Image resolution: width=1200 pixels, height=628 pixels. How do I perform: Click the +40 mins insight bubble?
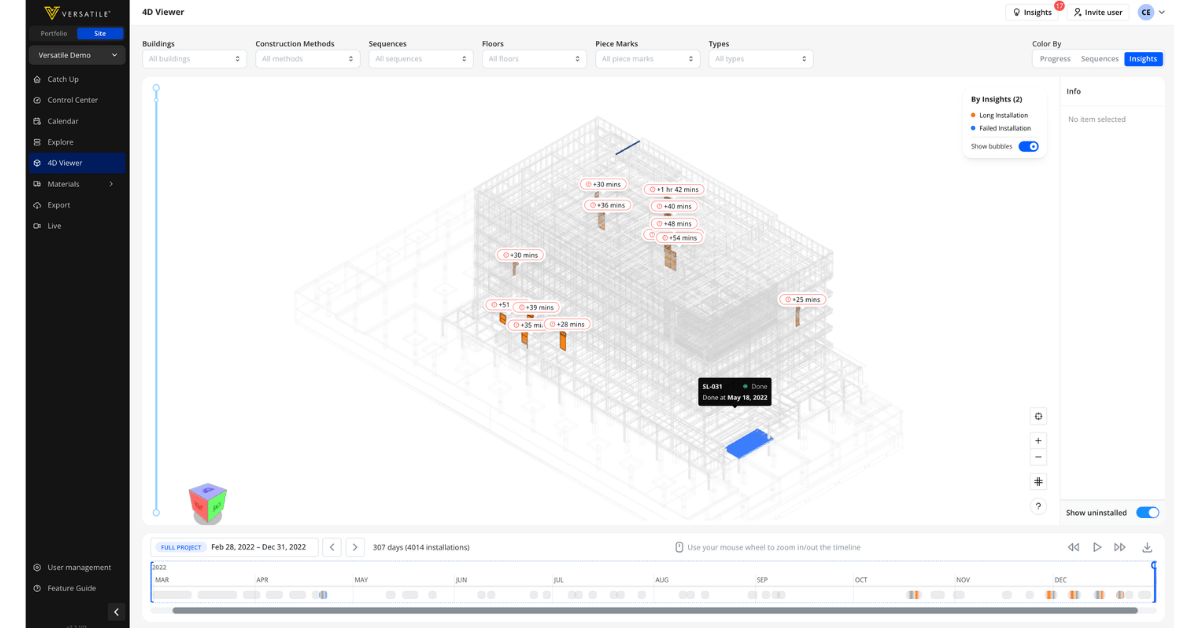coord(674,206)
